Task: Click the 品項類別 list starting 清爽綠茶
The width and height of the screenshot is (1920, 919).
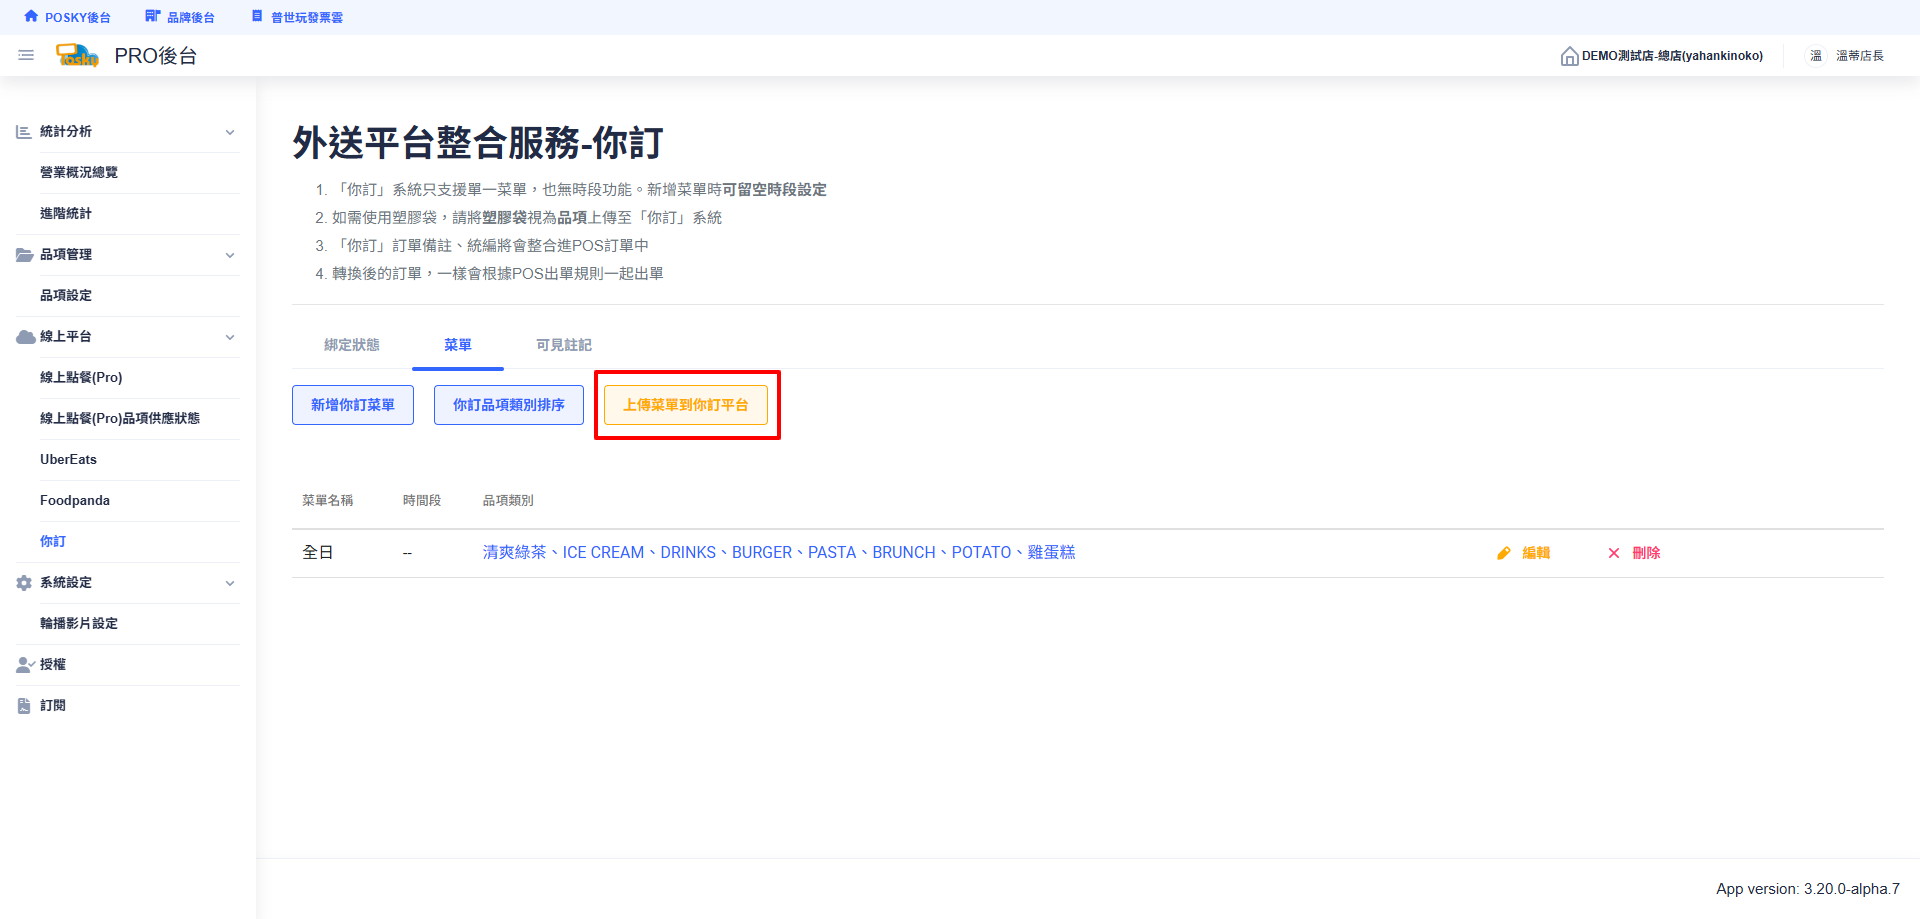Action: coord(779,552)
